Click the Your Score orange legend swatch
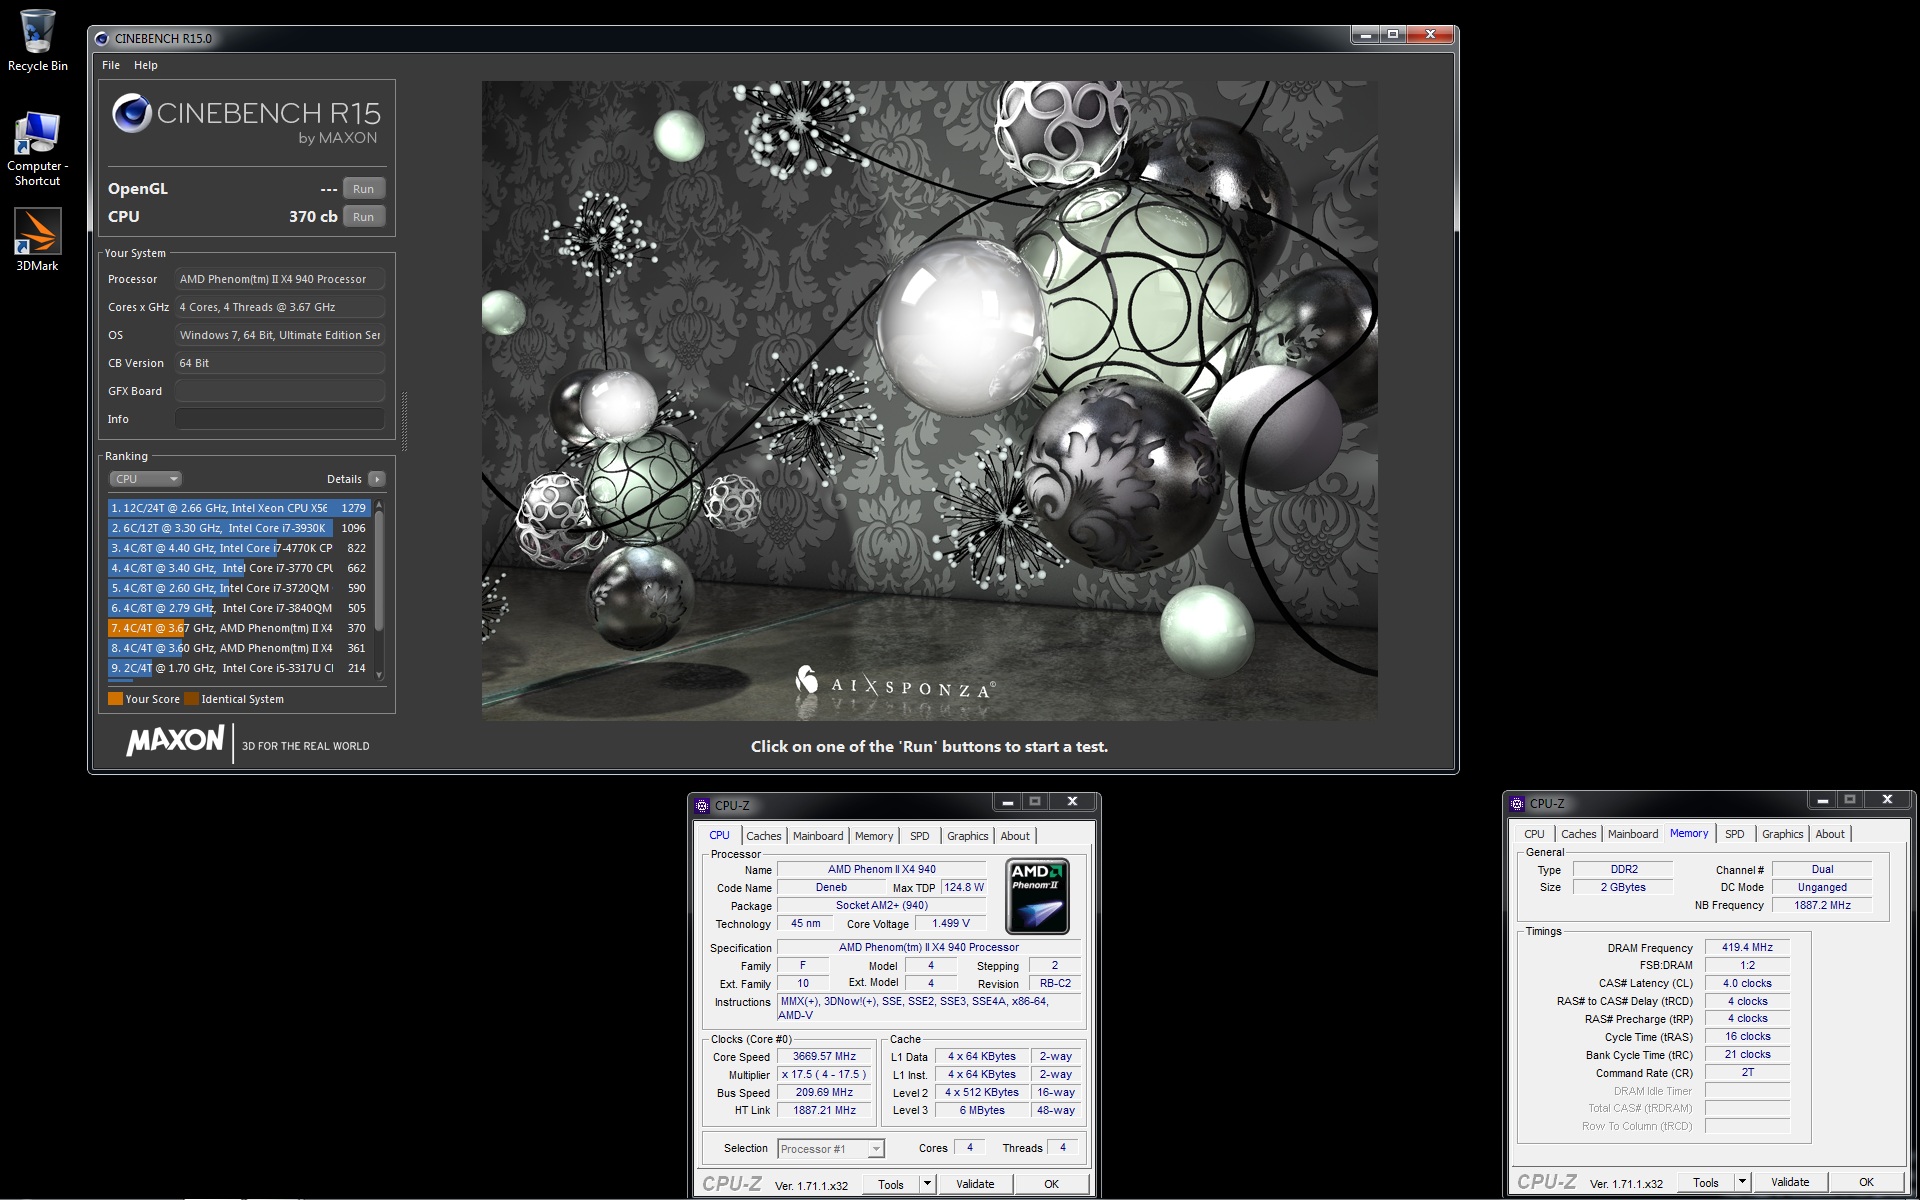 (115, 699)
